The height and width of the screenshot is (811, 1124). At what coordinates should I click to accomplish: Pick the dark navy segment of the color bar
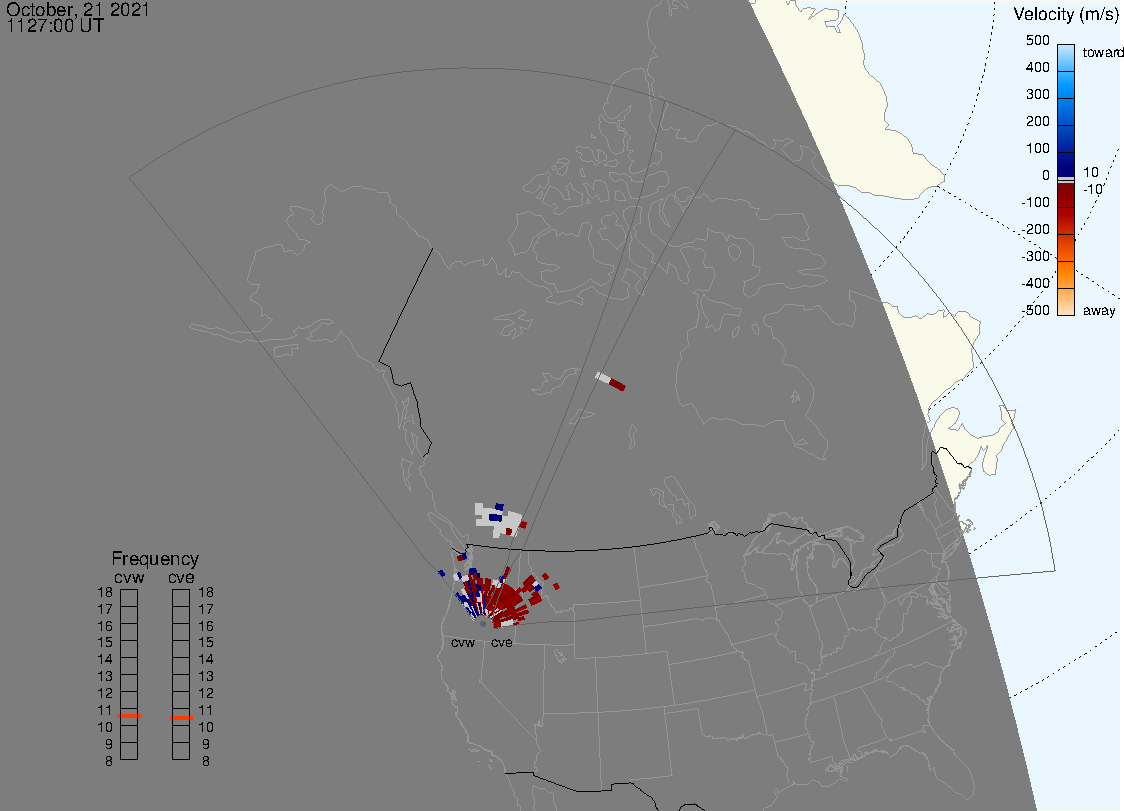(x=1066, y=163)
